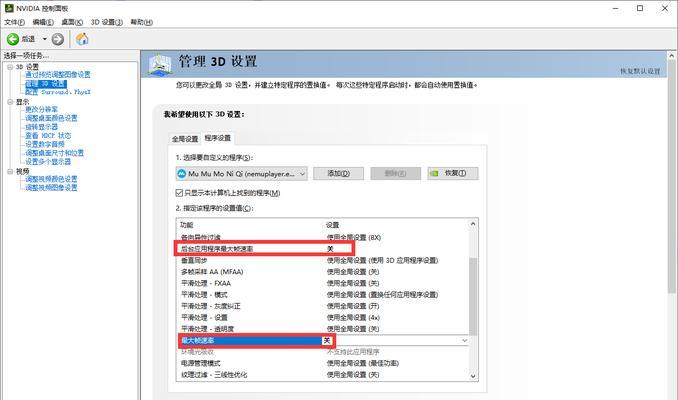Select the highlighted 最大帧速率 row
Screen dimensions: 678x400
[324, 340]
